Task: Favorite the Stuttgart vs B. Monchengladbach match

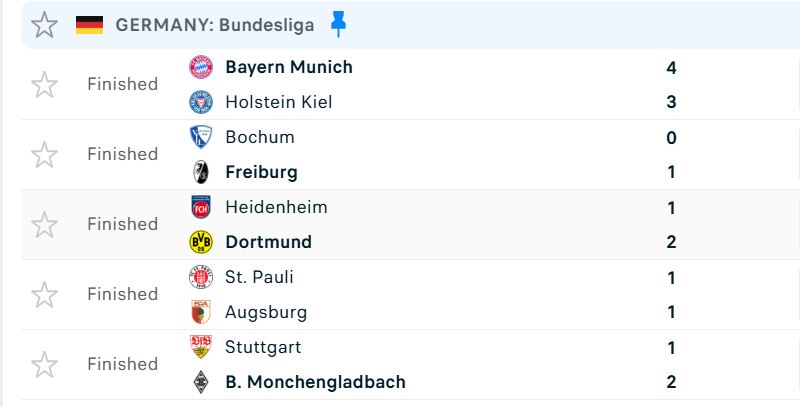Action: click(x=44, y=364)
